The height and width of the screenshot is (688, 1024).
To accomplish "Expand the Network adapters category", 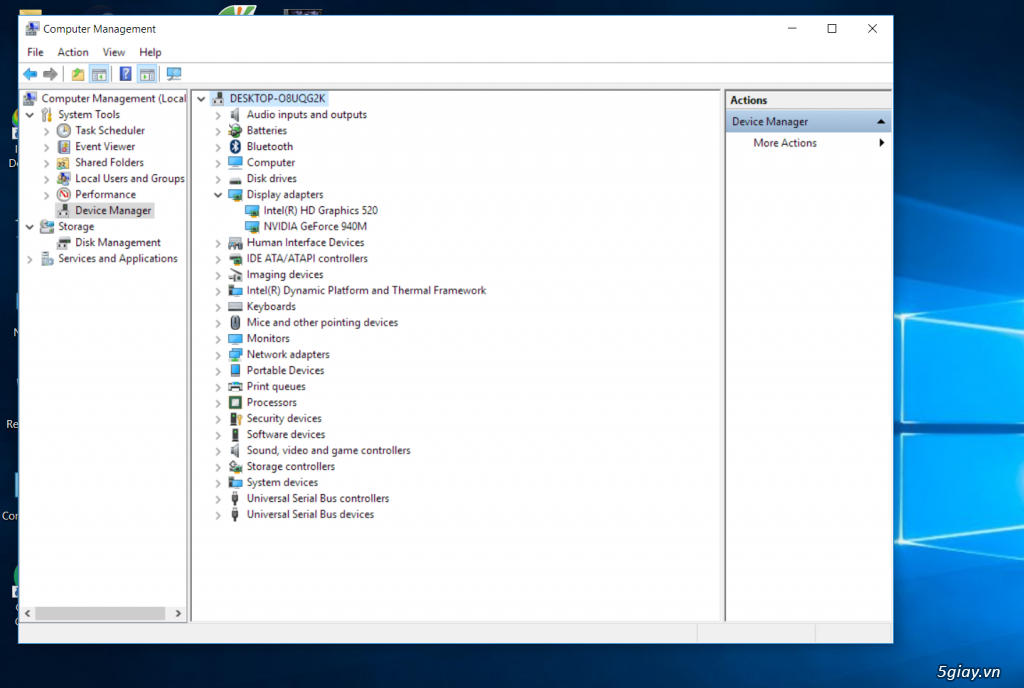I will coord(218,355).
